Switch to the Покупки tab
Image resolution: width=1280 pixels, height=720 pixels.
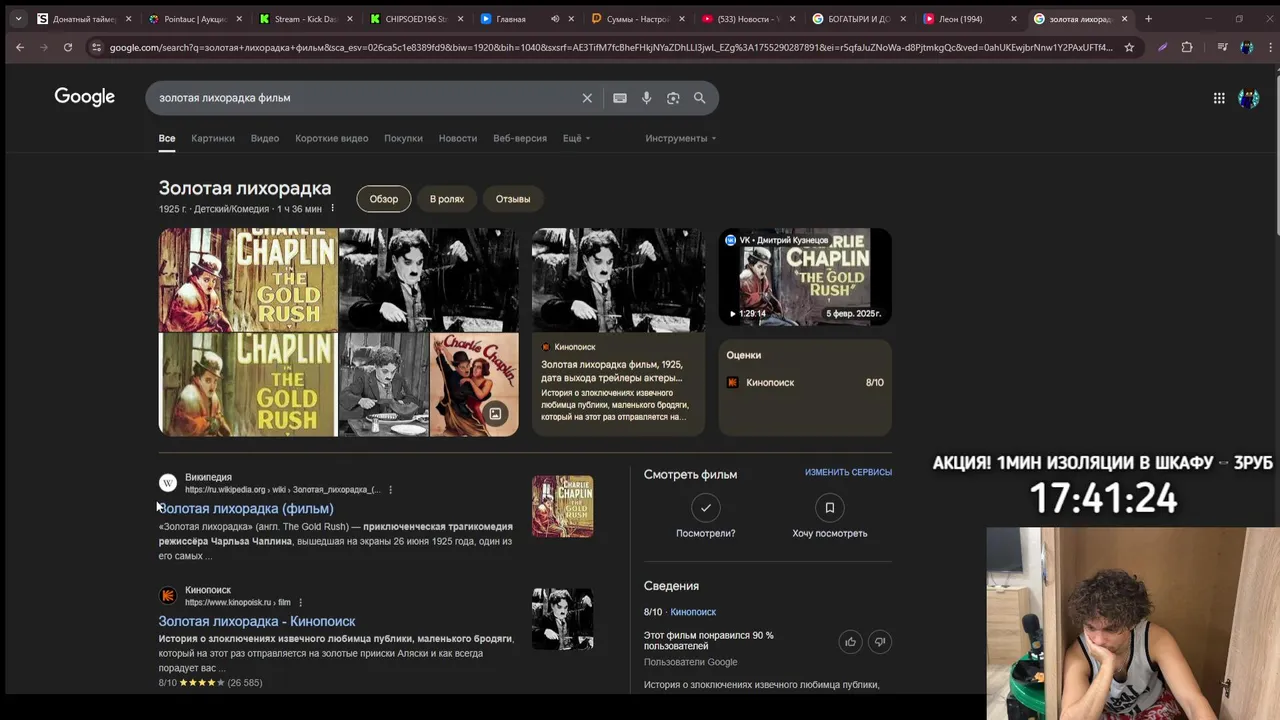click(403, 138)
